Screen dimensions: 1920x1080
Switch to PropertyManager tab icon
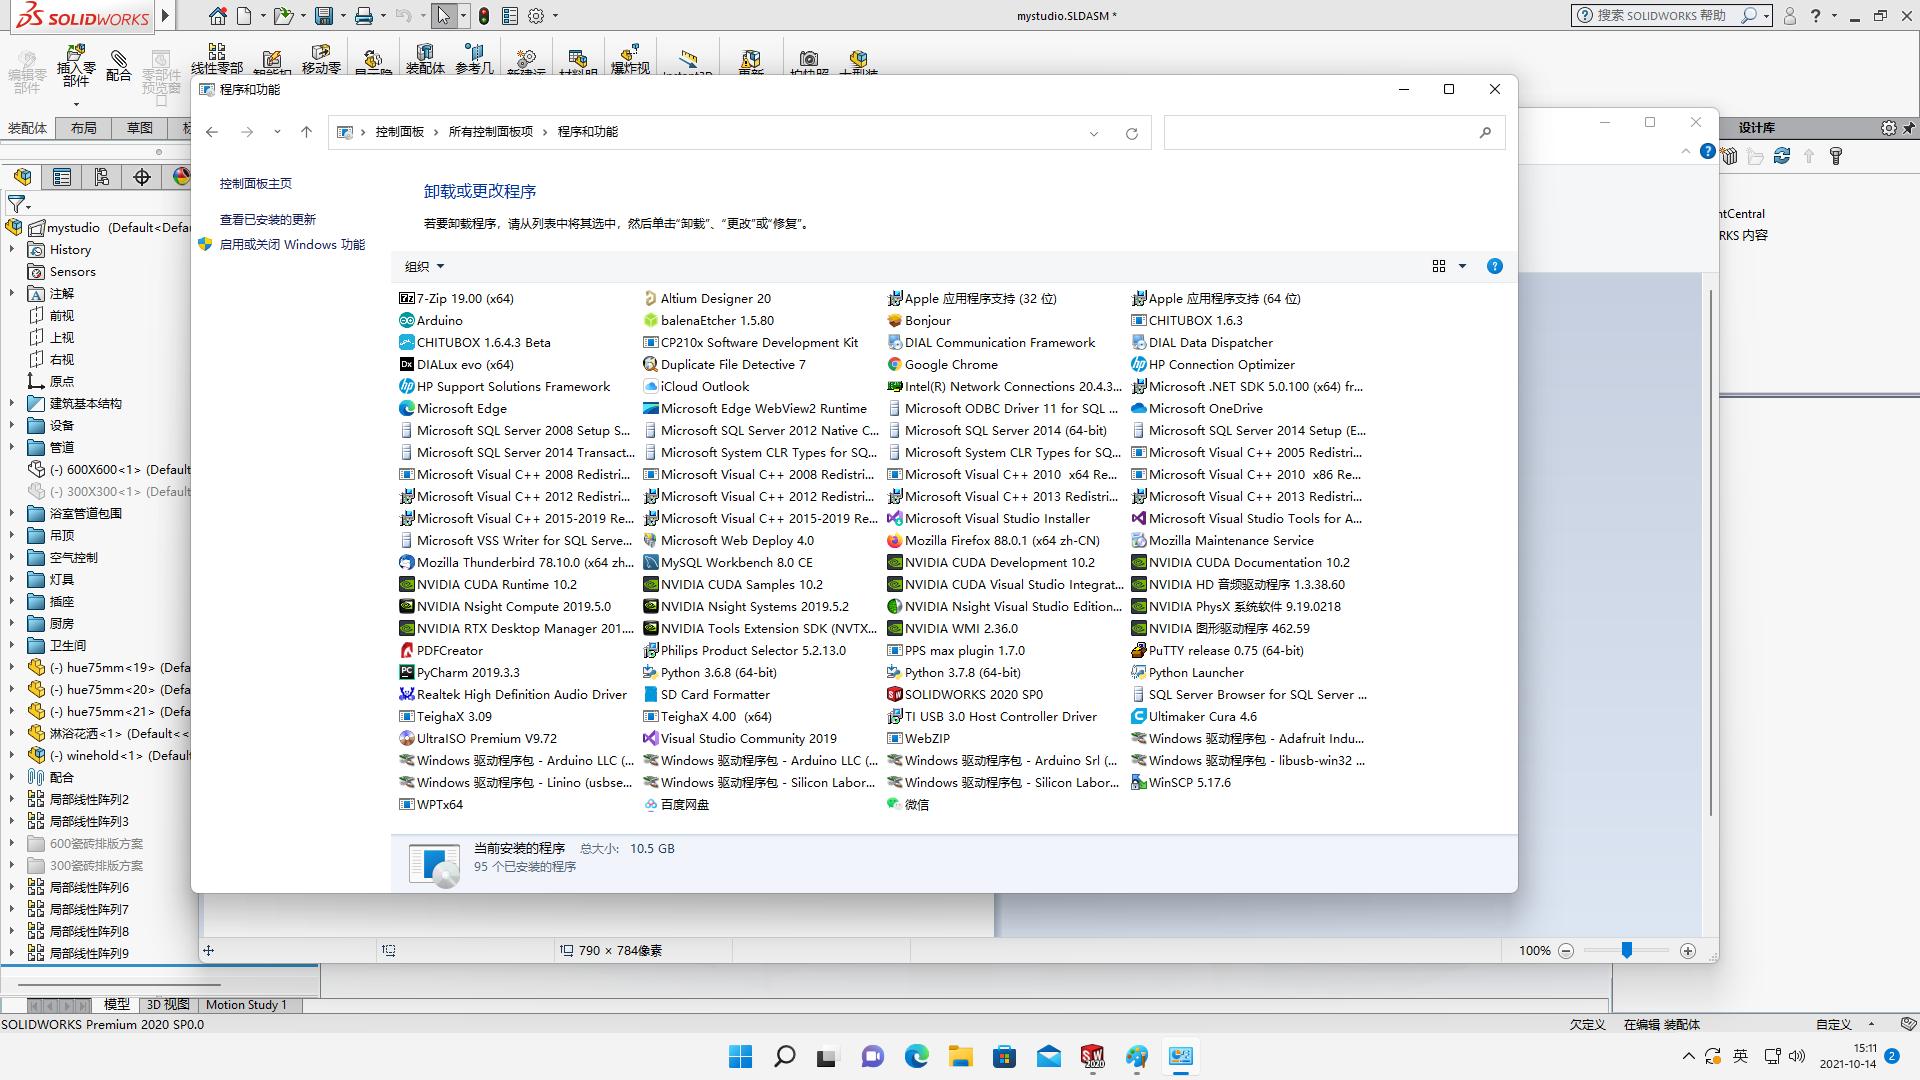tap(62, 177)
